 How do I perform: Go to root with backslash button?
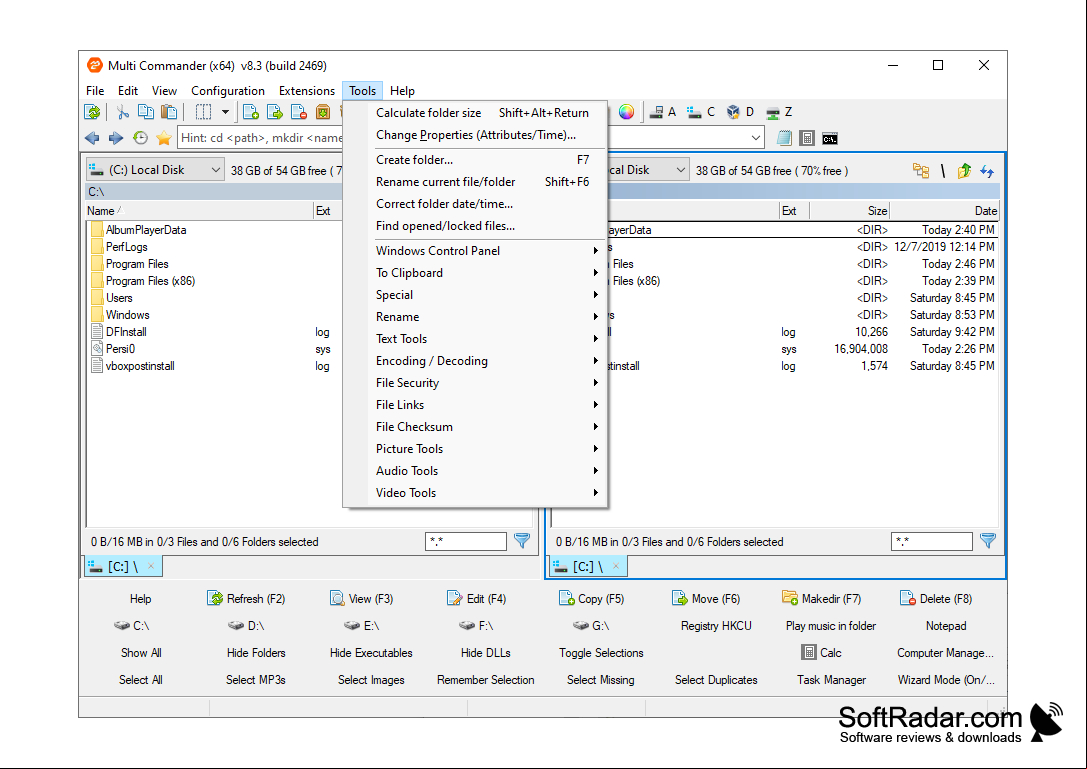tap(943, 171)
